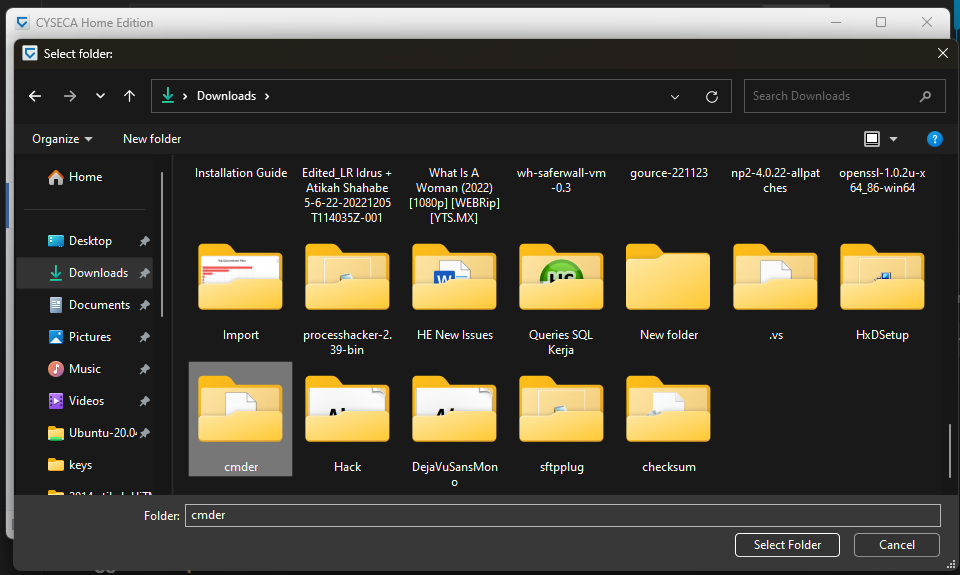
Task: Click the Folder name text field
Action: (562, 515)
